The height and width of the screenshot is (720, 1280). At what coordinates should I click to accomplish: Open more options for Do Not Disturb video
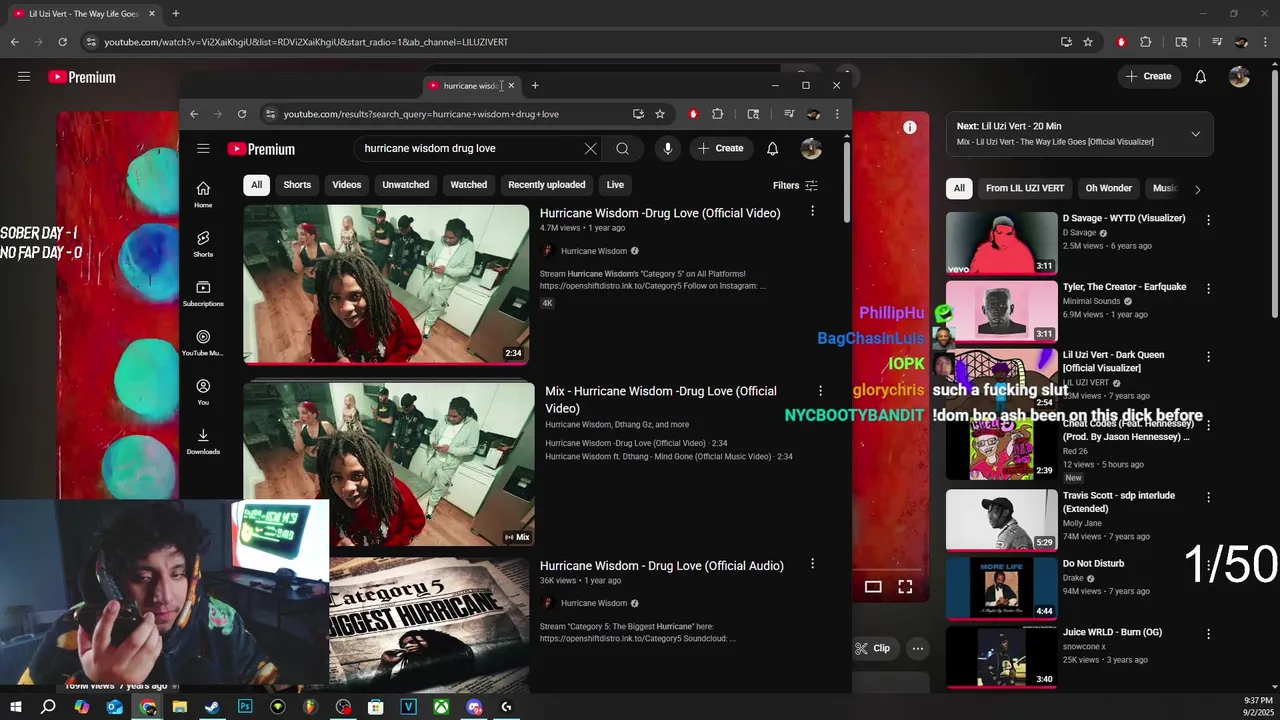click(x=1208, y=565)
